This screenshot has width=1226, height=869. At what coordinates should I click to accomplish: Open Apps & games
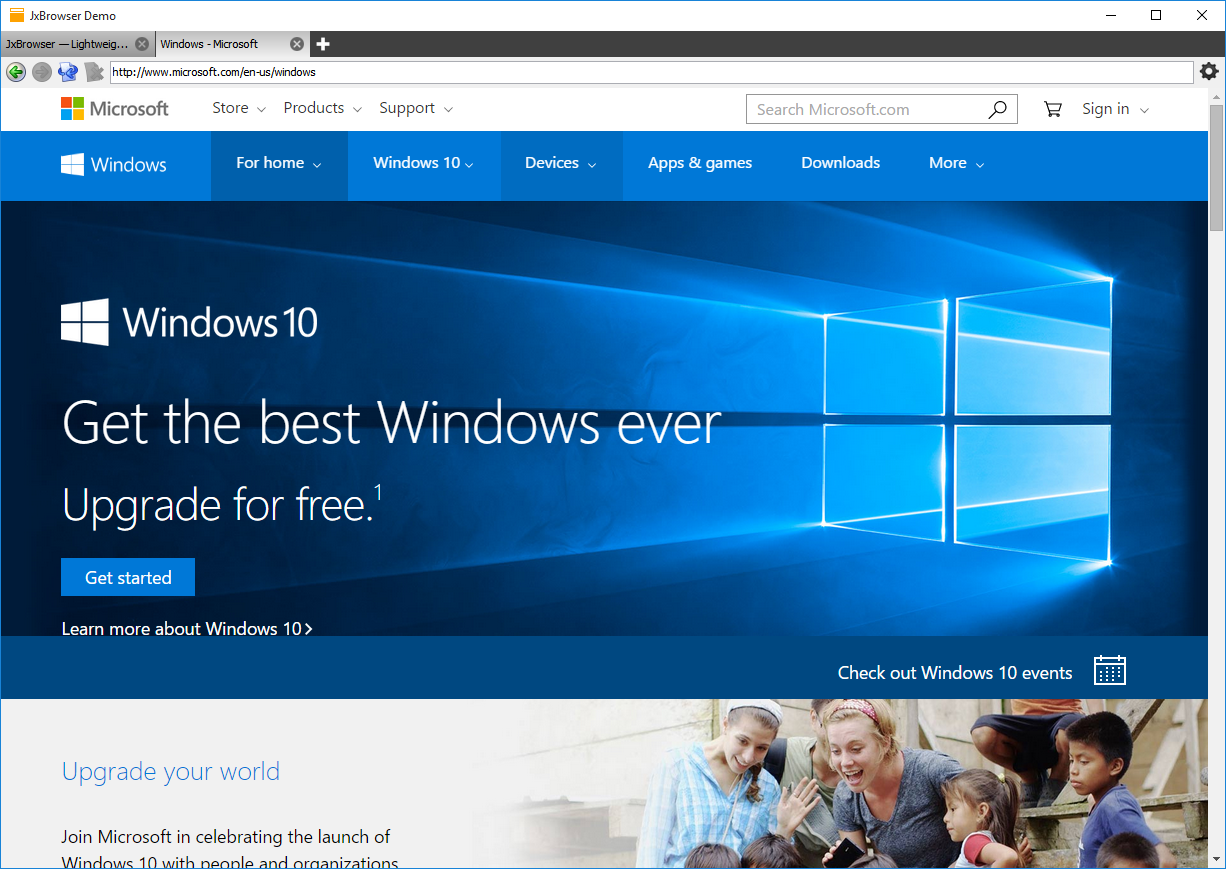click(x=700, y=163)
